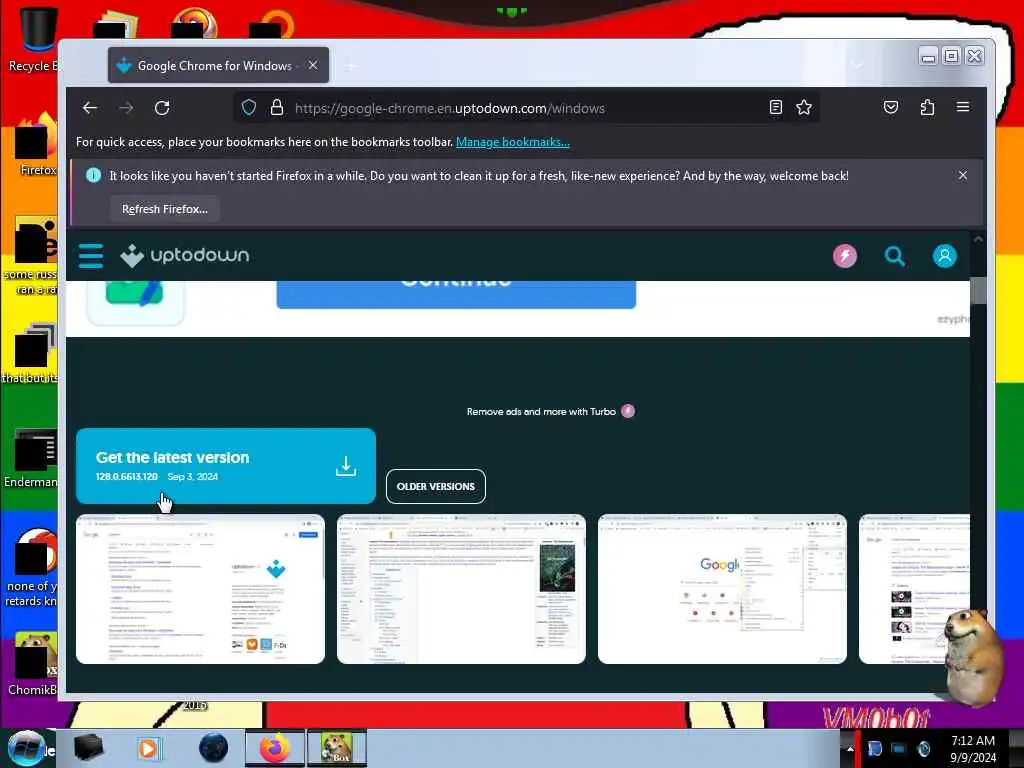This screenshot has width=1024, height=768.
Task: Click the black box taskbar icon
Action: (x=88, y=748)
